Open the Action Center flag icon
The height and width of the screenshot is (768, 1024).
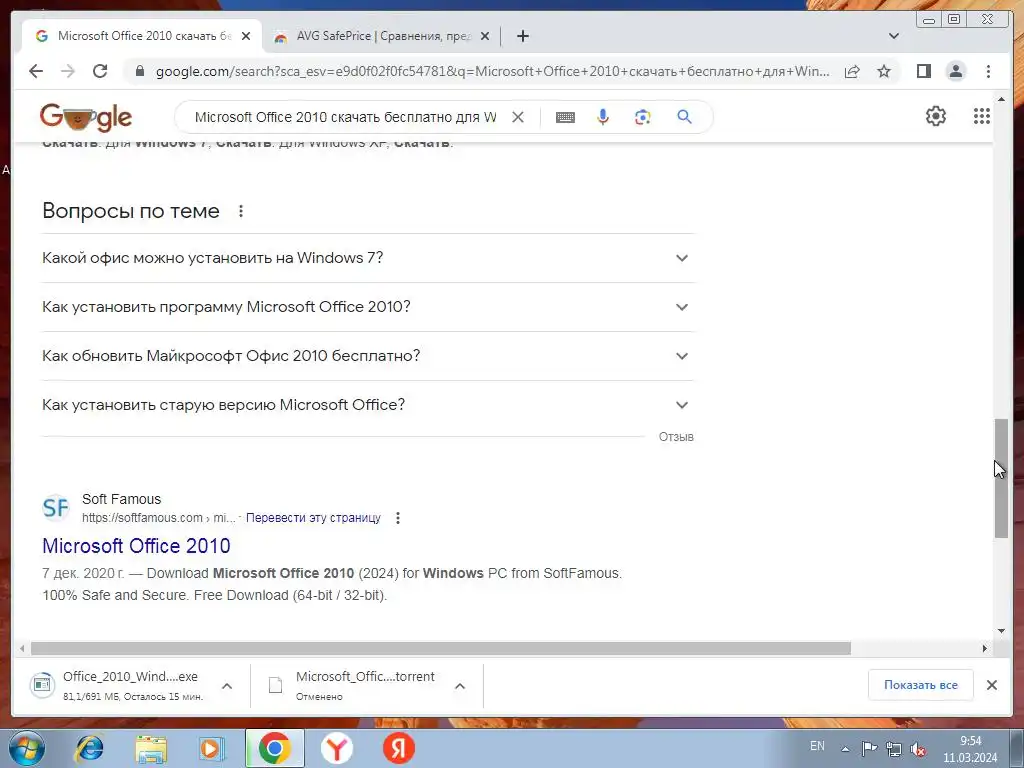(869, 749)
